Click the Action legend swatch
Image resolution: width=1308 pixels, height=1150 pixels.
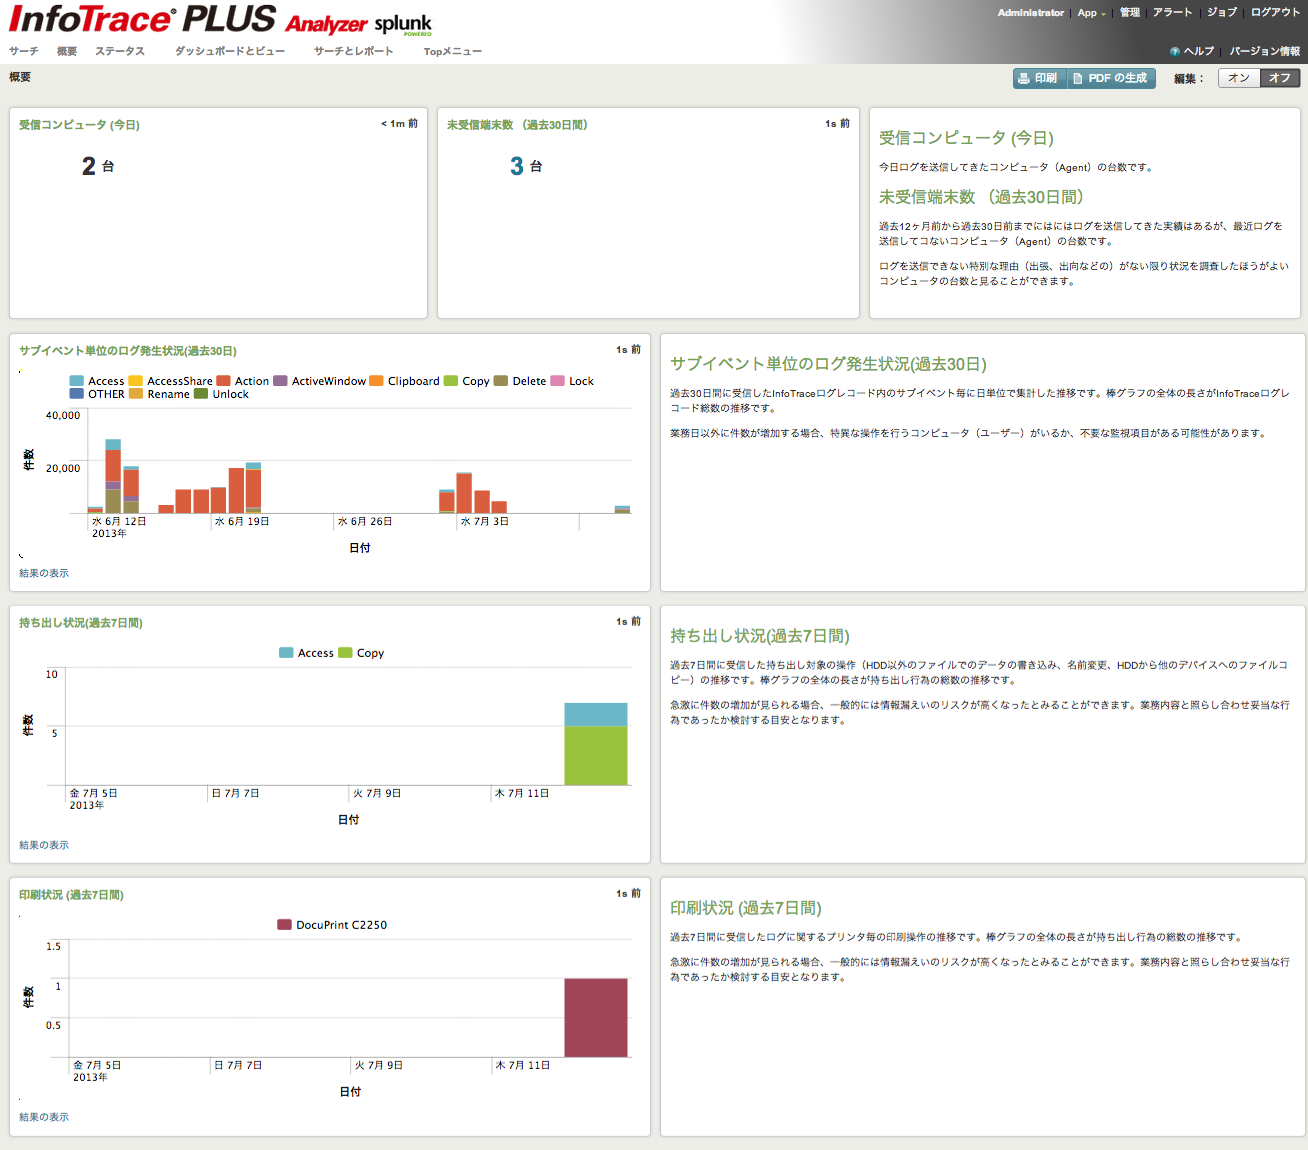pyautogui.click(x=224, y=381)
